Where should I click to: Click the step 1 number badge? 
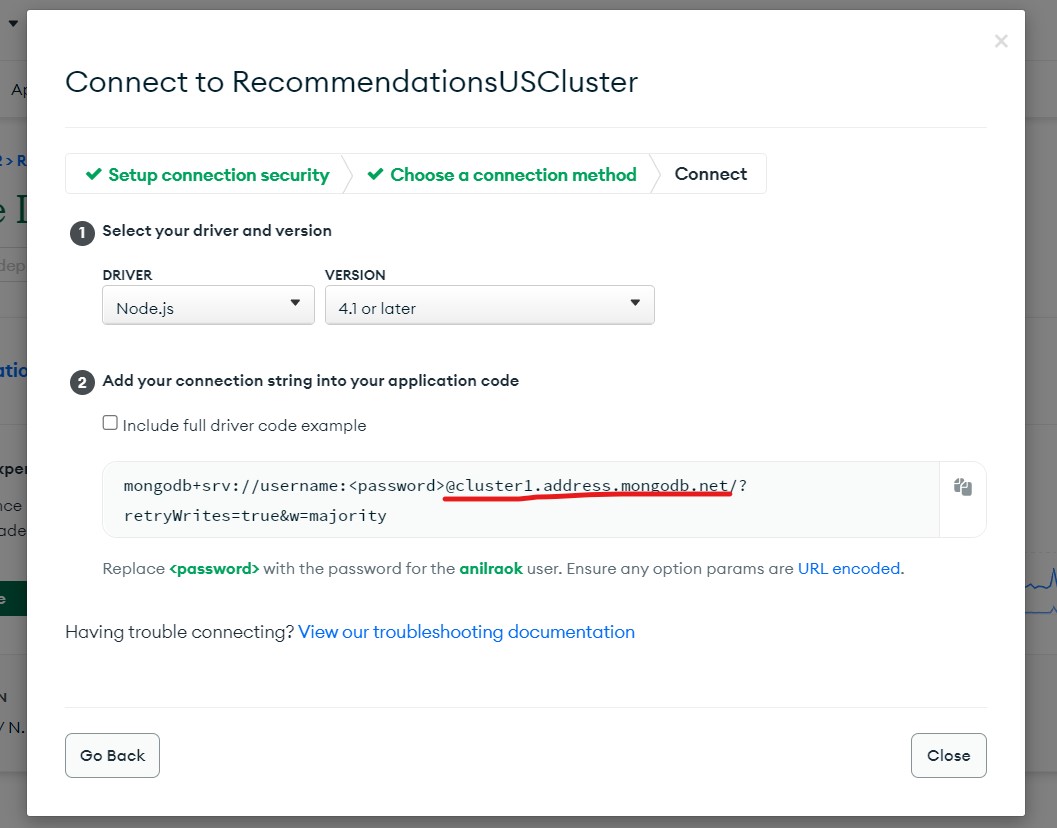click(82, 233)
